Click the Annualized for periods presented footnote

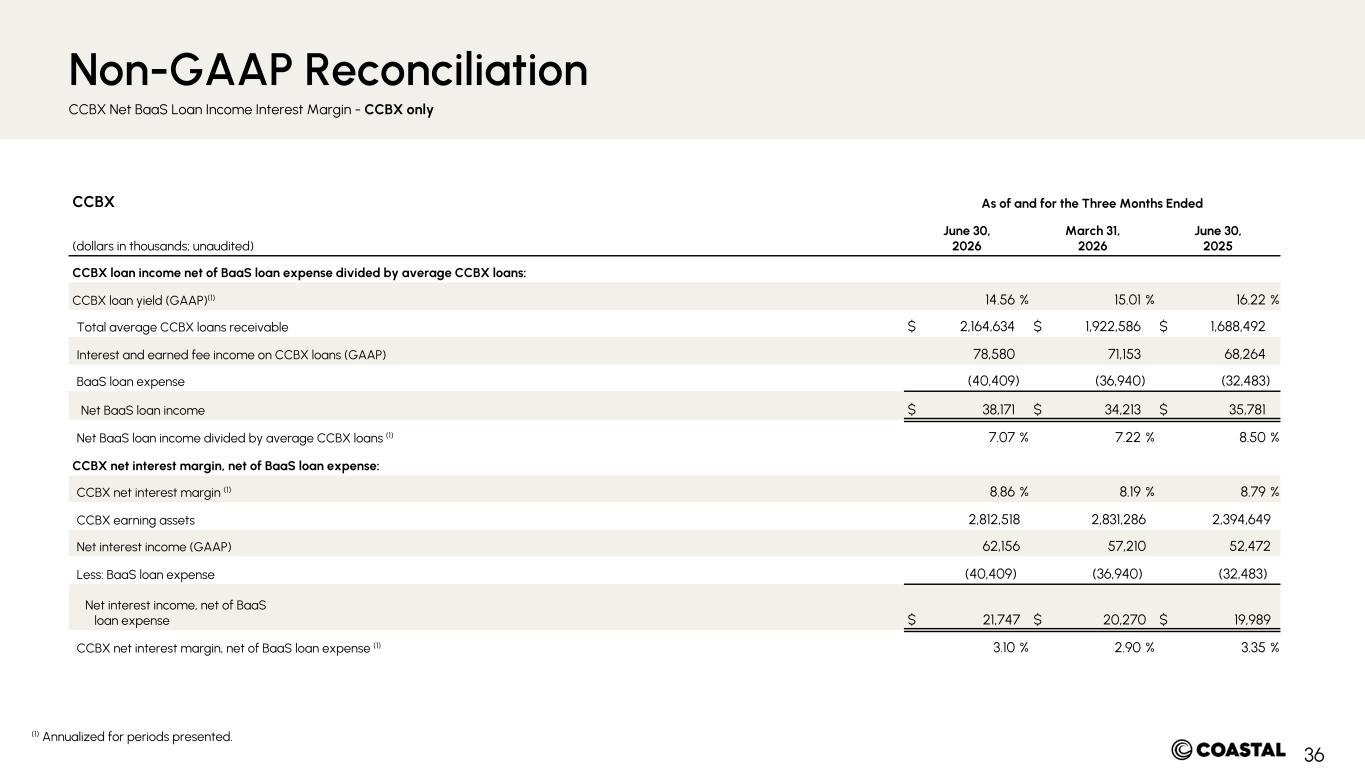coord(132,737)
